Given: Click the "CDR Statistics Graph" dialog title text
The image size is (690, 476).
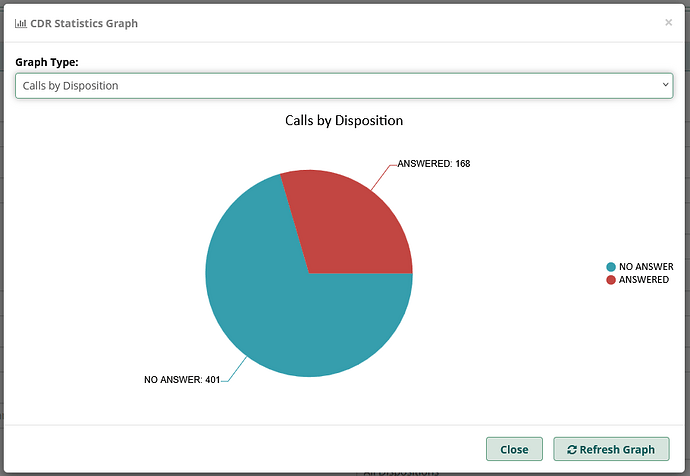Looking at the screenshot, I should click(x=84, y=23).
